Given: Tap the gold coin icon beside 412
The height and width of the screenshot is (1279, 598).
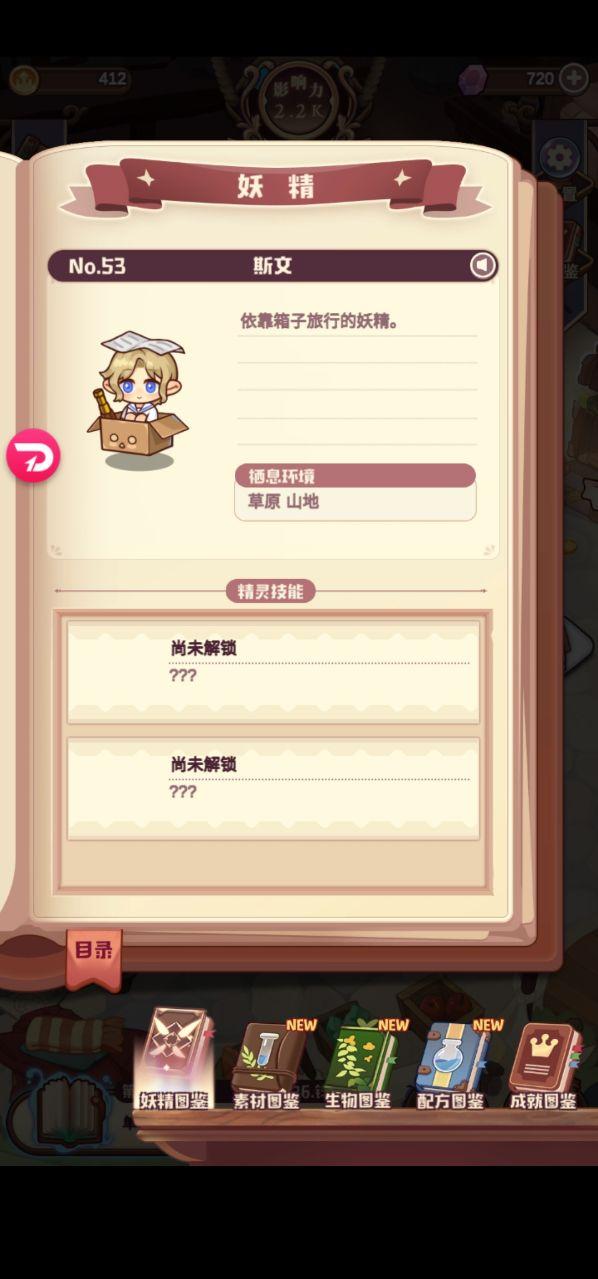Looking at the screenshot, I should pyautogui.click(x=24, y=79).
